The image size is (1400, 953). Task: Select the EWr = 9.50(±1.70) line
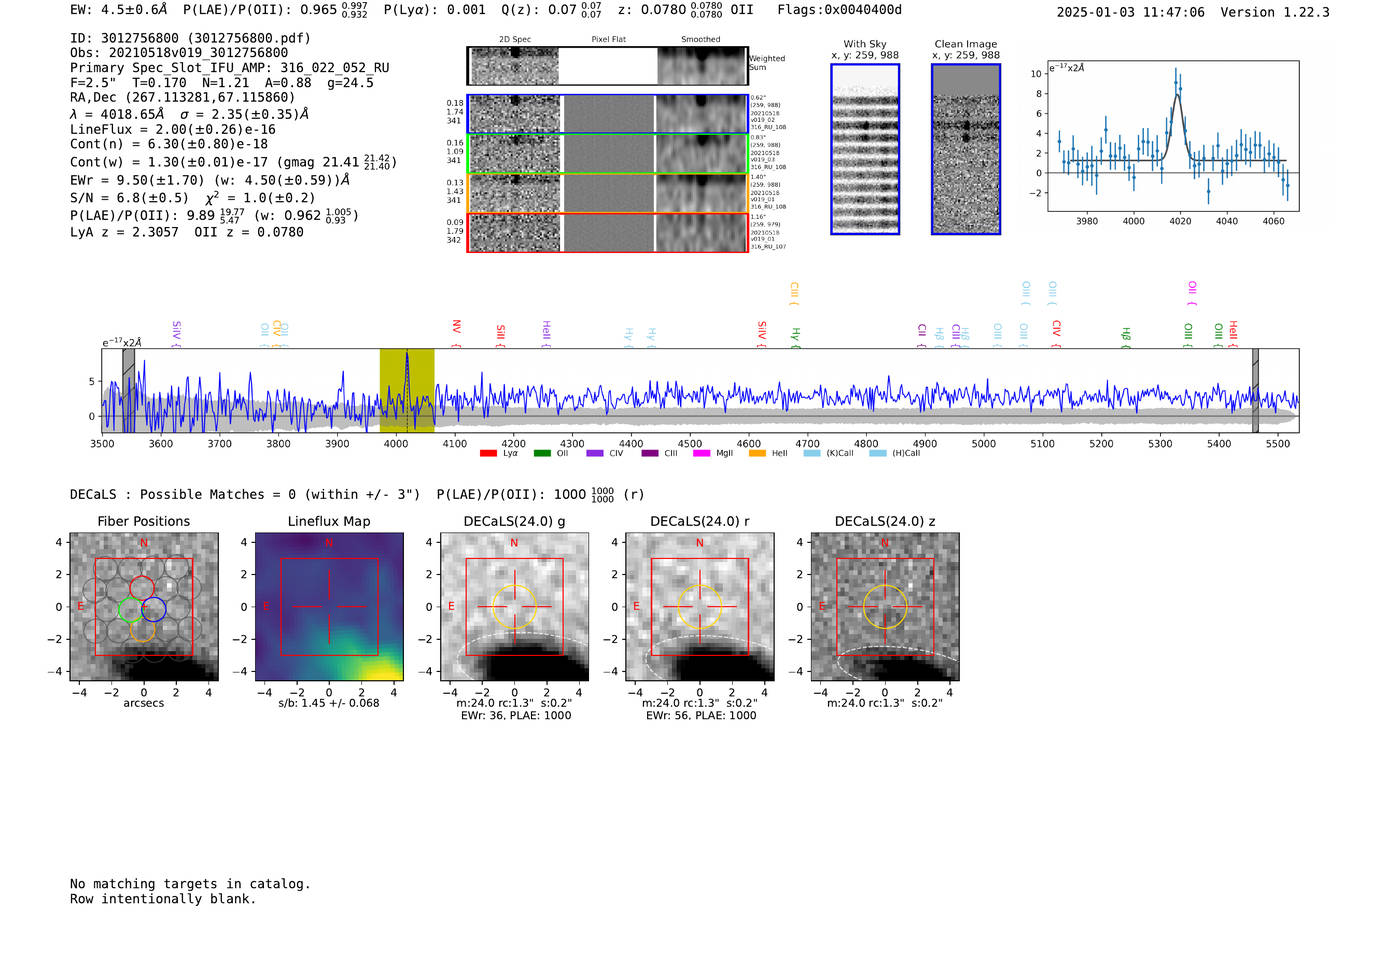210,181
